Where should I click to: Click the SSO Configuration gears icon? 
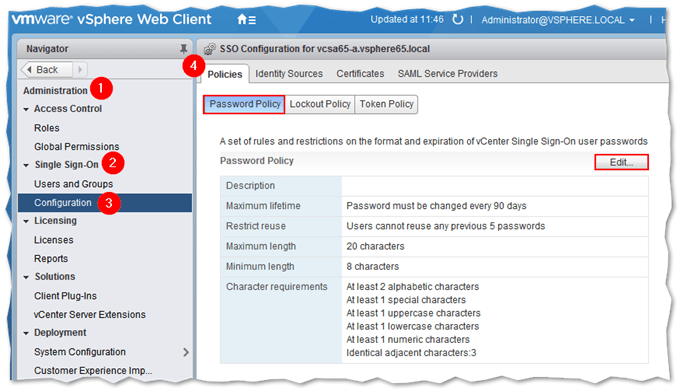click(209, 49)
